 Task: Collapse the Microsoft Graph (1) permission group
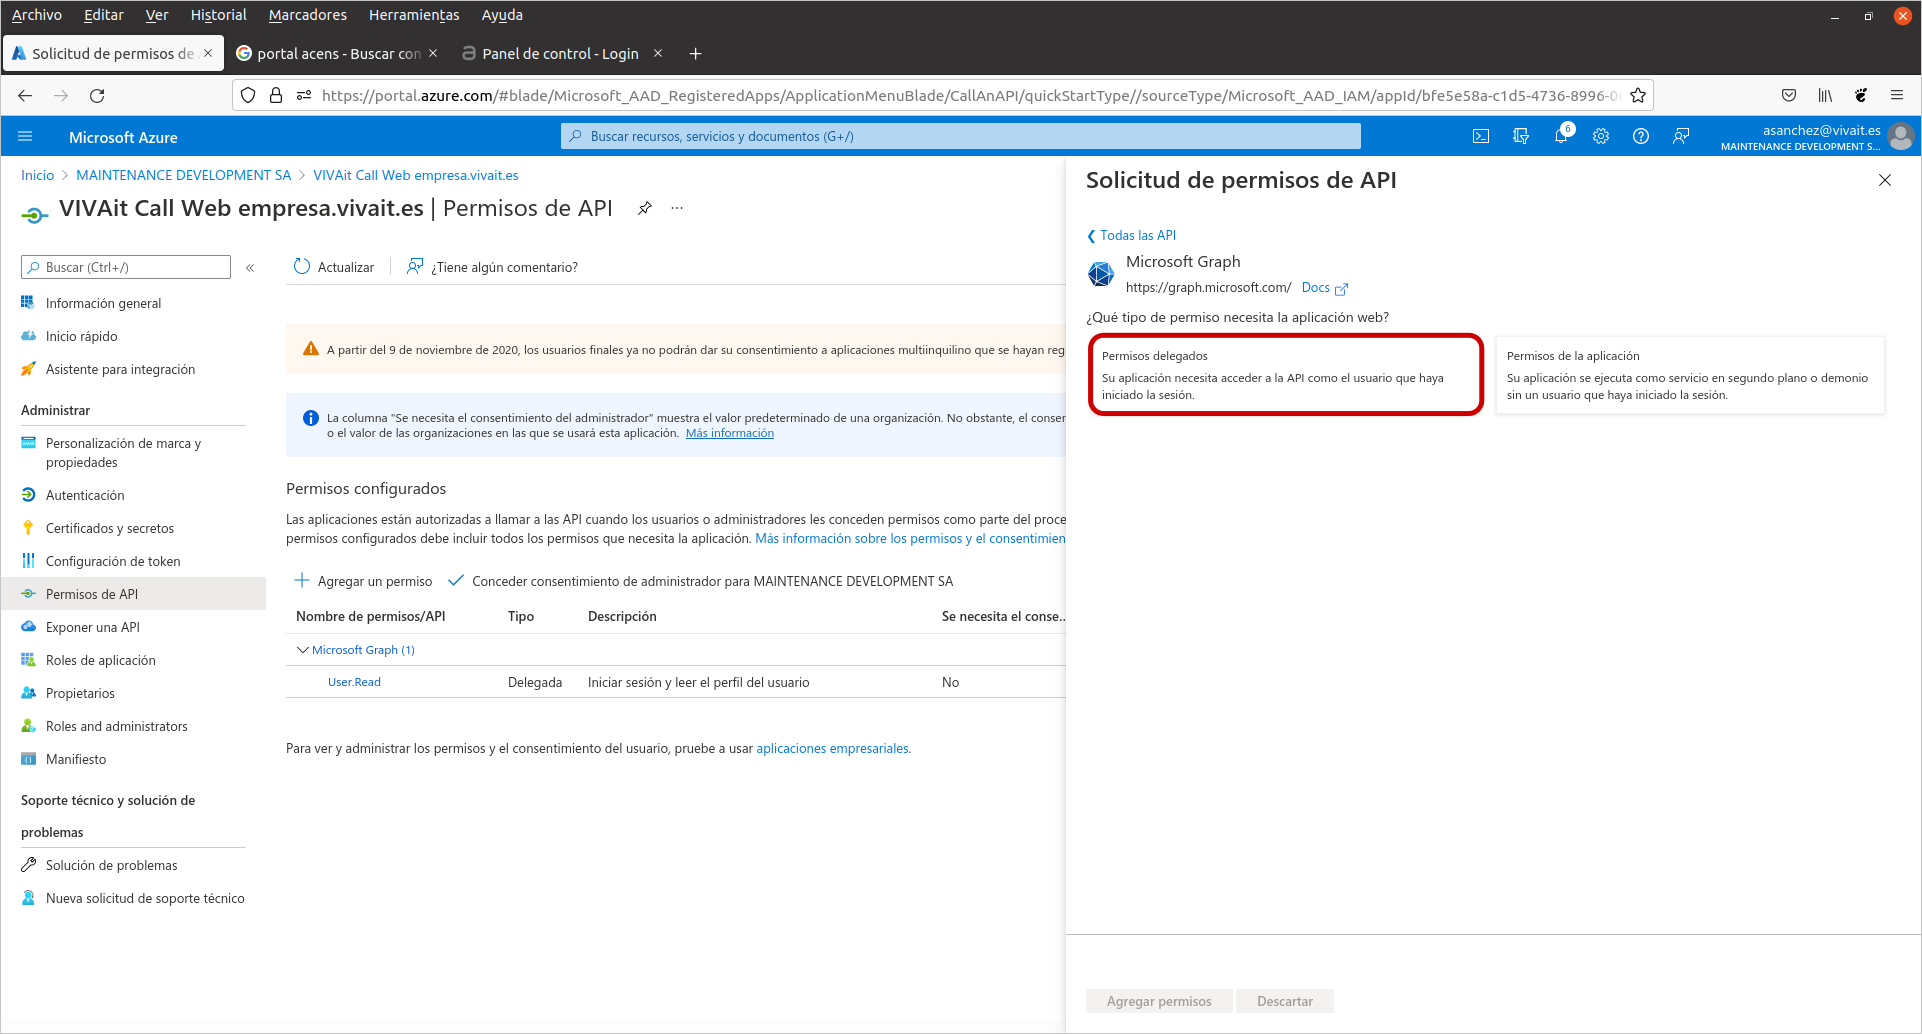[x=303, y=650]
